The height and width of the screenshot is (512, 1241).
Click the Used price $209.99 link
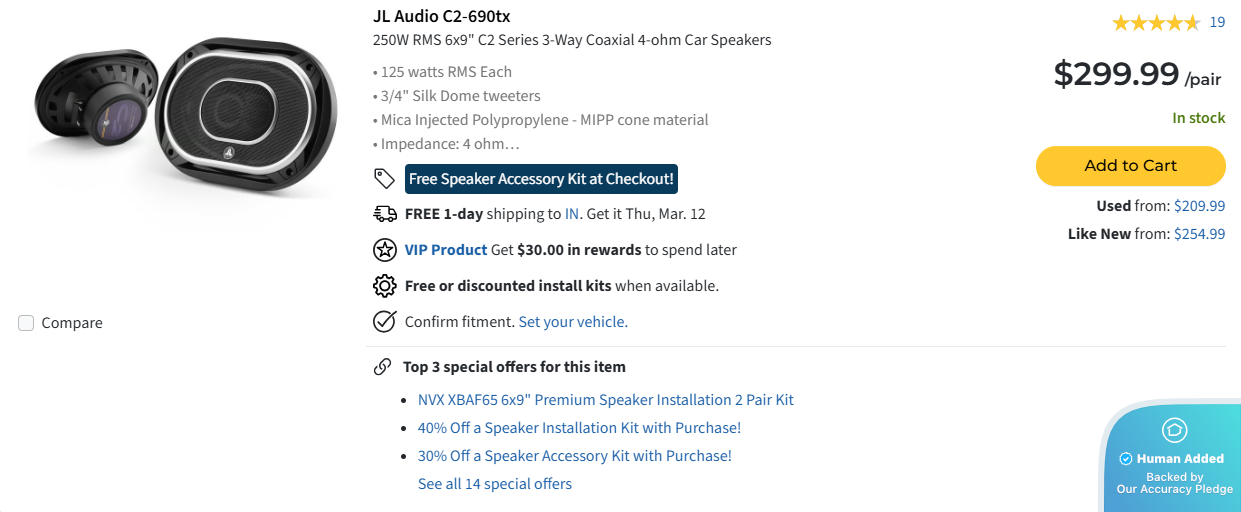pyautogui.click(x=1199, y=206)
